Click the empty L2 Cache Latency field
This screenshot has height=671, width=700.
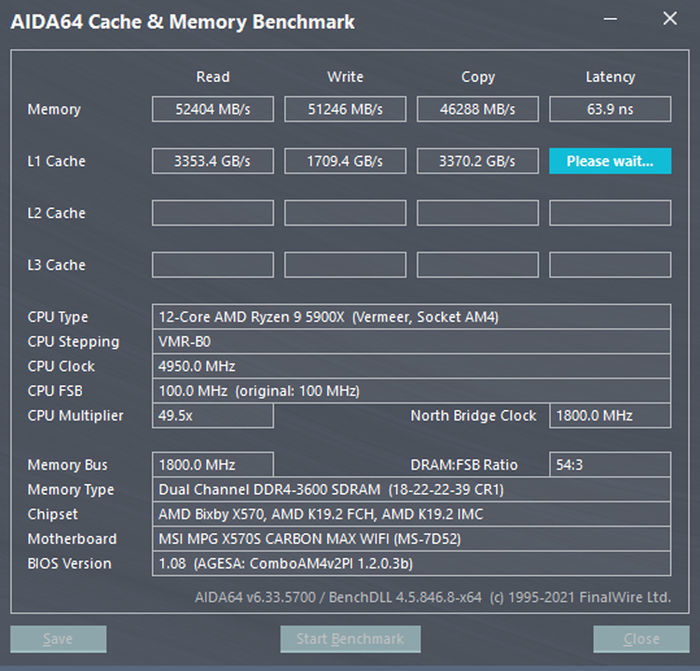610,213
